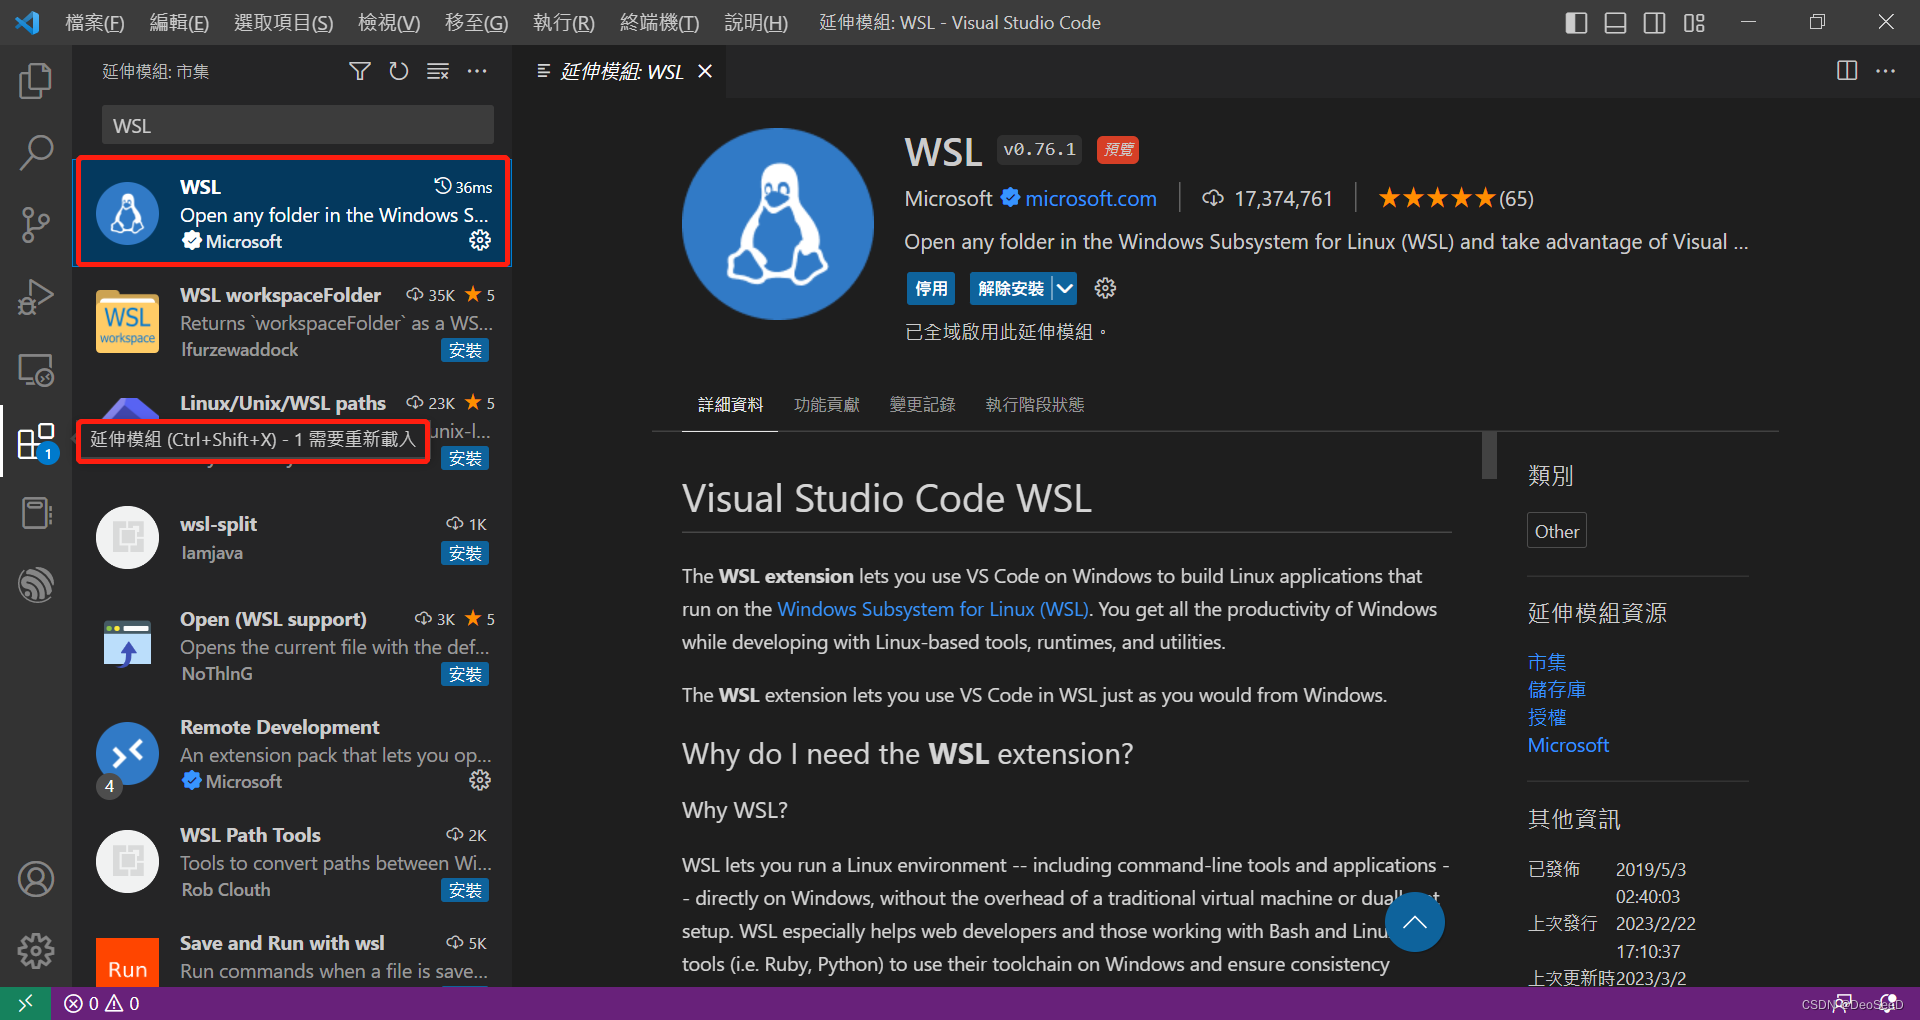Switch to the 功能貢獻 tab
This screenshot has height=1020, width=1920.
click(x=826, y=404)
